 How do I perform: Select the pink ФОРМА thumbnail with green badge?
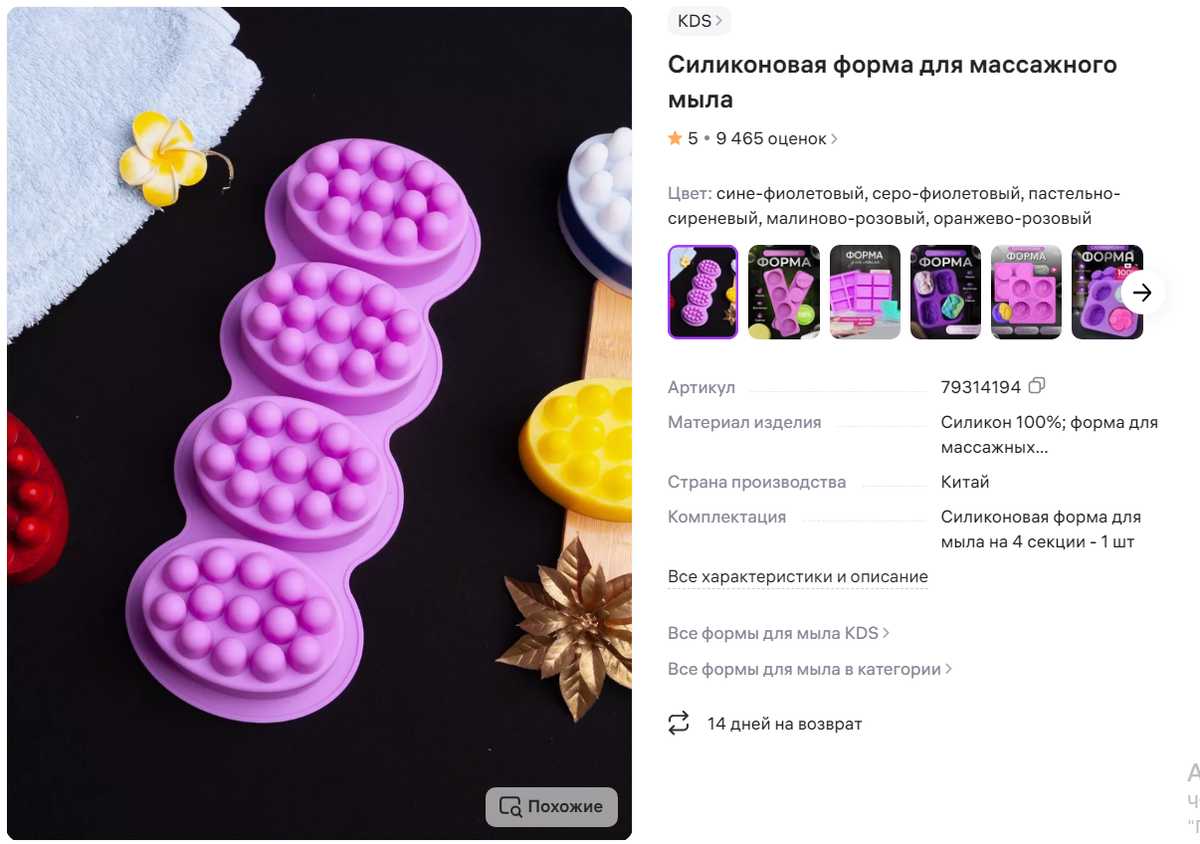pyautogui.click(x=784, y=292)
